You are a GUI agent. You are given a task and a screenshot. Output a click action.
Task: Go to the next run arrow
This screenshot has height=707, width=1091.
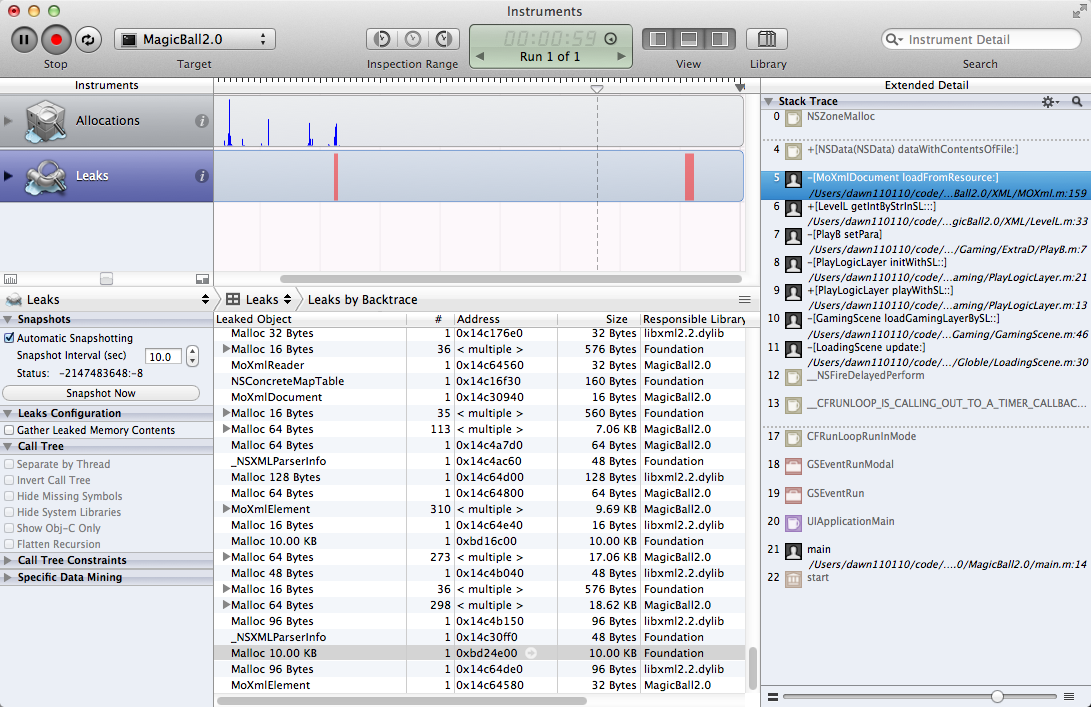(621, 56)
